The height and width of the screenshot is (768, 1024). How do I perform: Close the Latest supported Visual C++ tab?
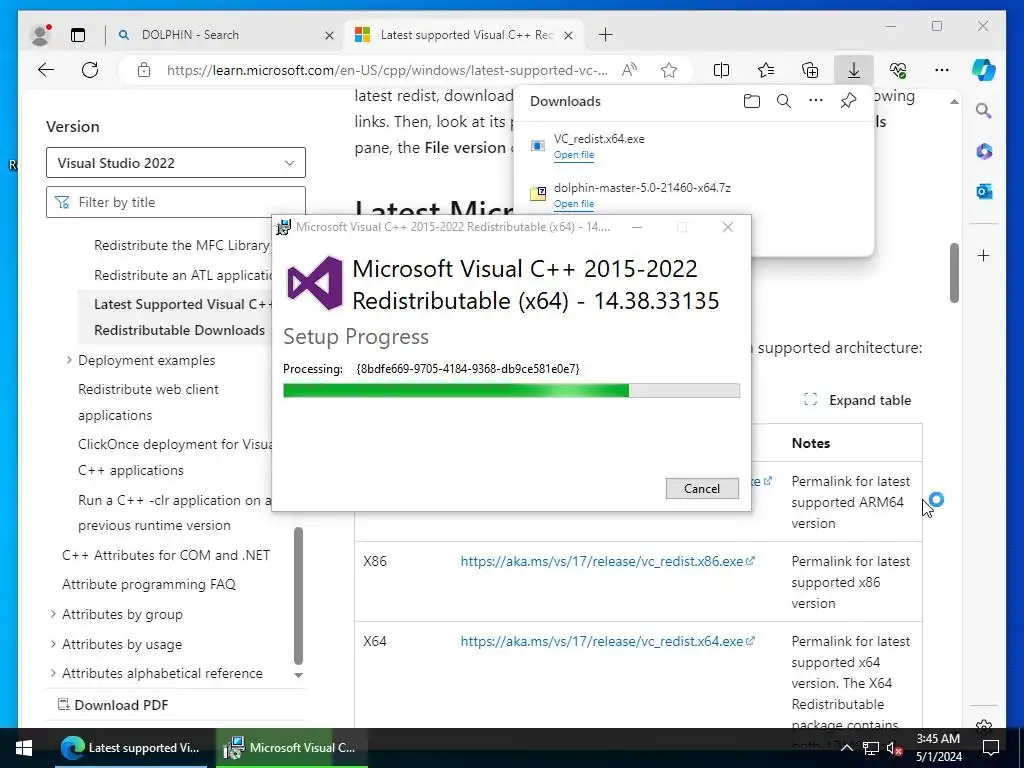(568, 35)
